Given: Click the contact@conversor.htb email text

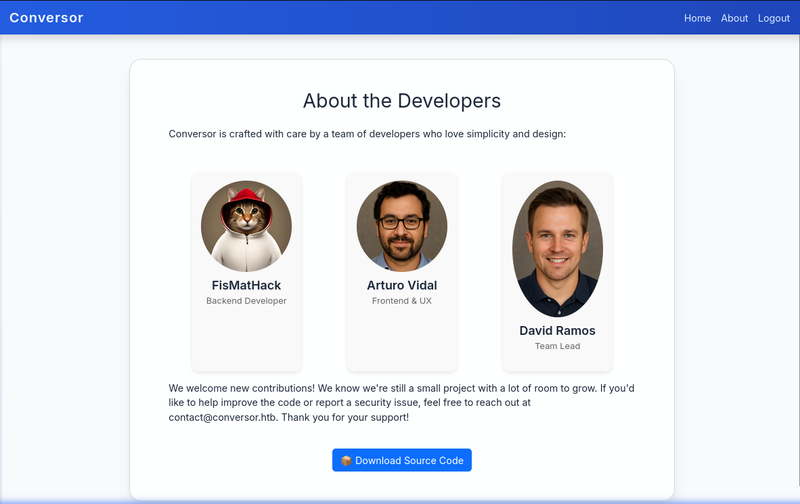Looking at the screenshot, I should tap(222, 417).
